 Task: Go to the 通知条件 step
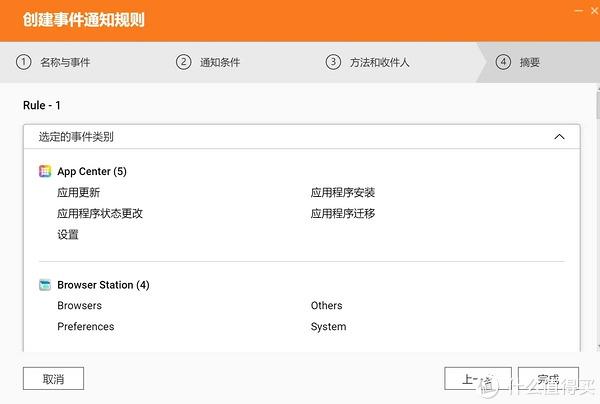pyautogui.click(x=220, y=62)
